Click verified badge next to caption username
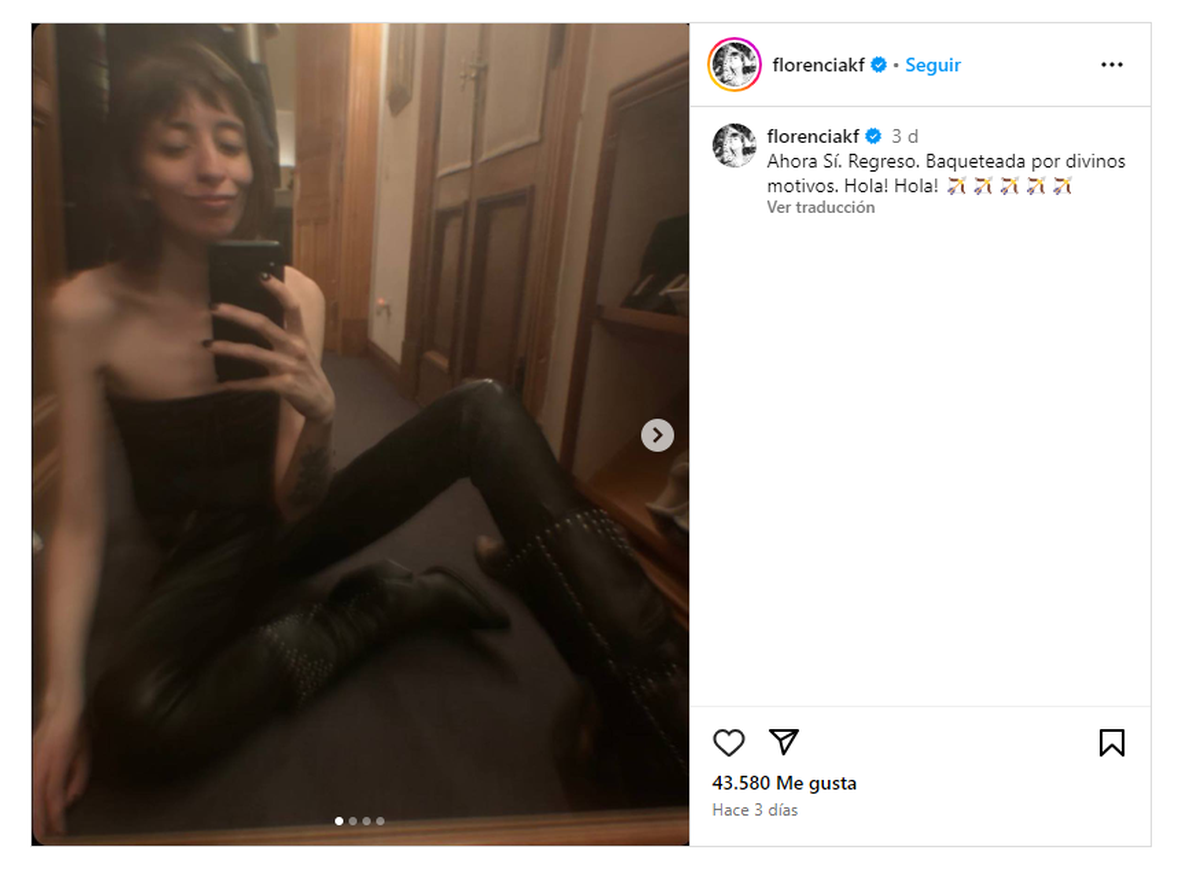The height and width of the screenshot is (887, 1200). click(872, 136)
